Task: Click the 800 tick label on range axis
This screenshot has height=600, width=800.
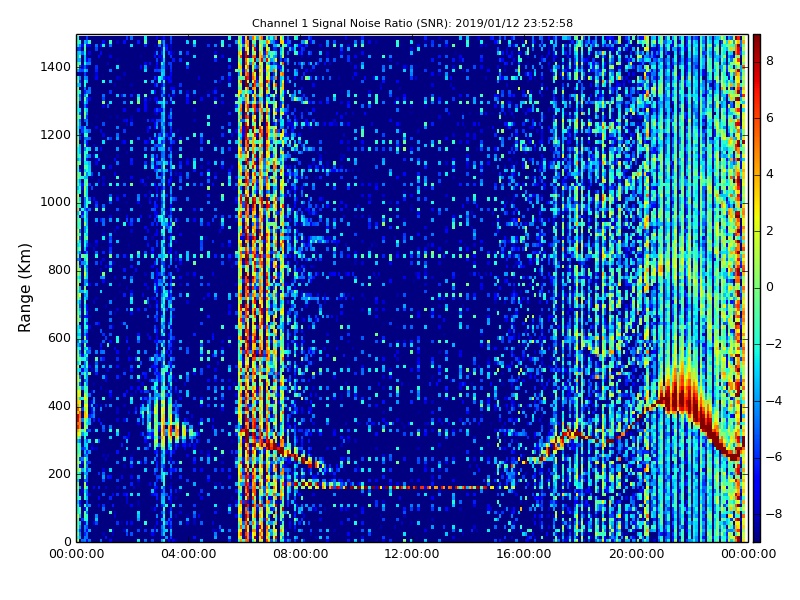Action: tap(59, 270)
